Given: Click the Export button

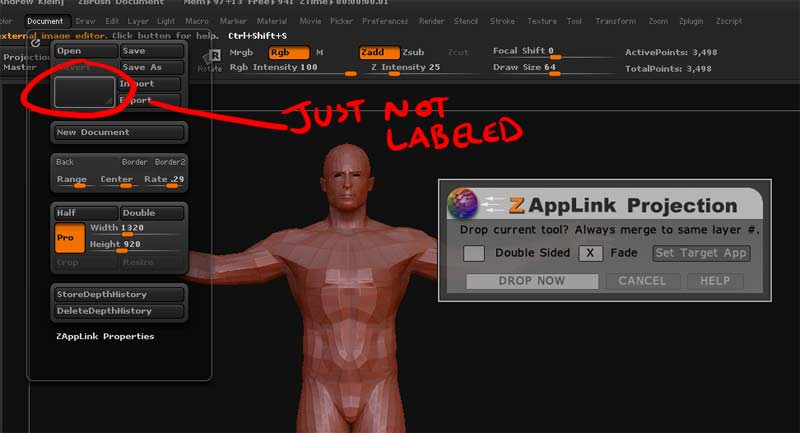Looking at the screenshot, I should pyautogui.click(x=149, y=100).
